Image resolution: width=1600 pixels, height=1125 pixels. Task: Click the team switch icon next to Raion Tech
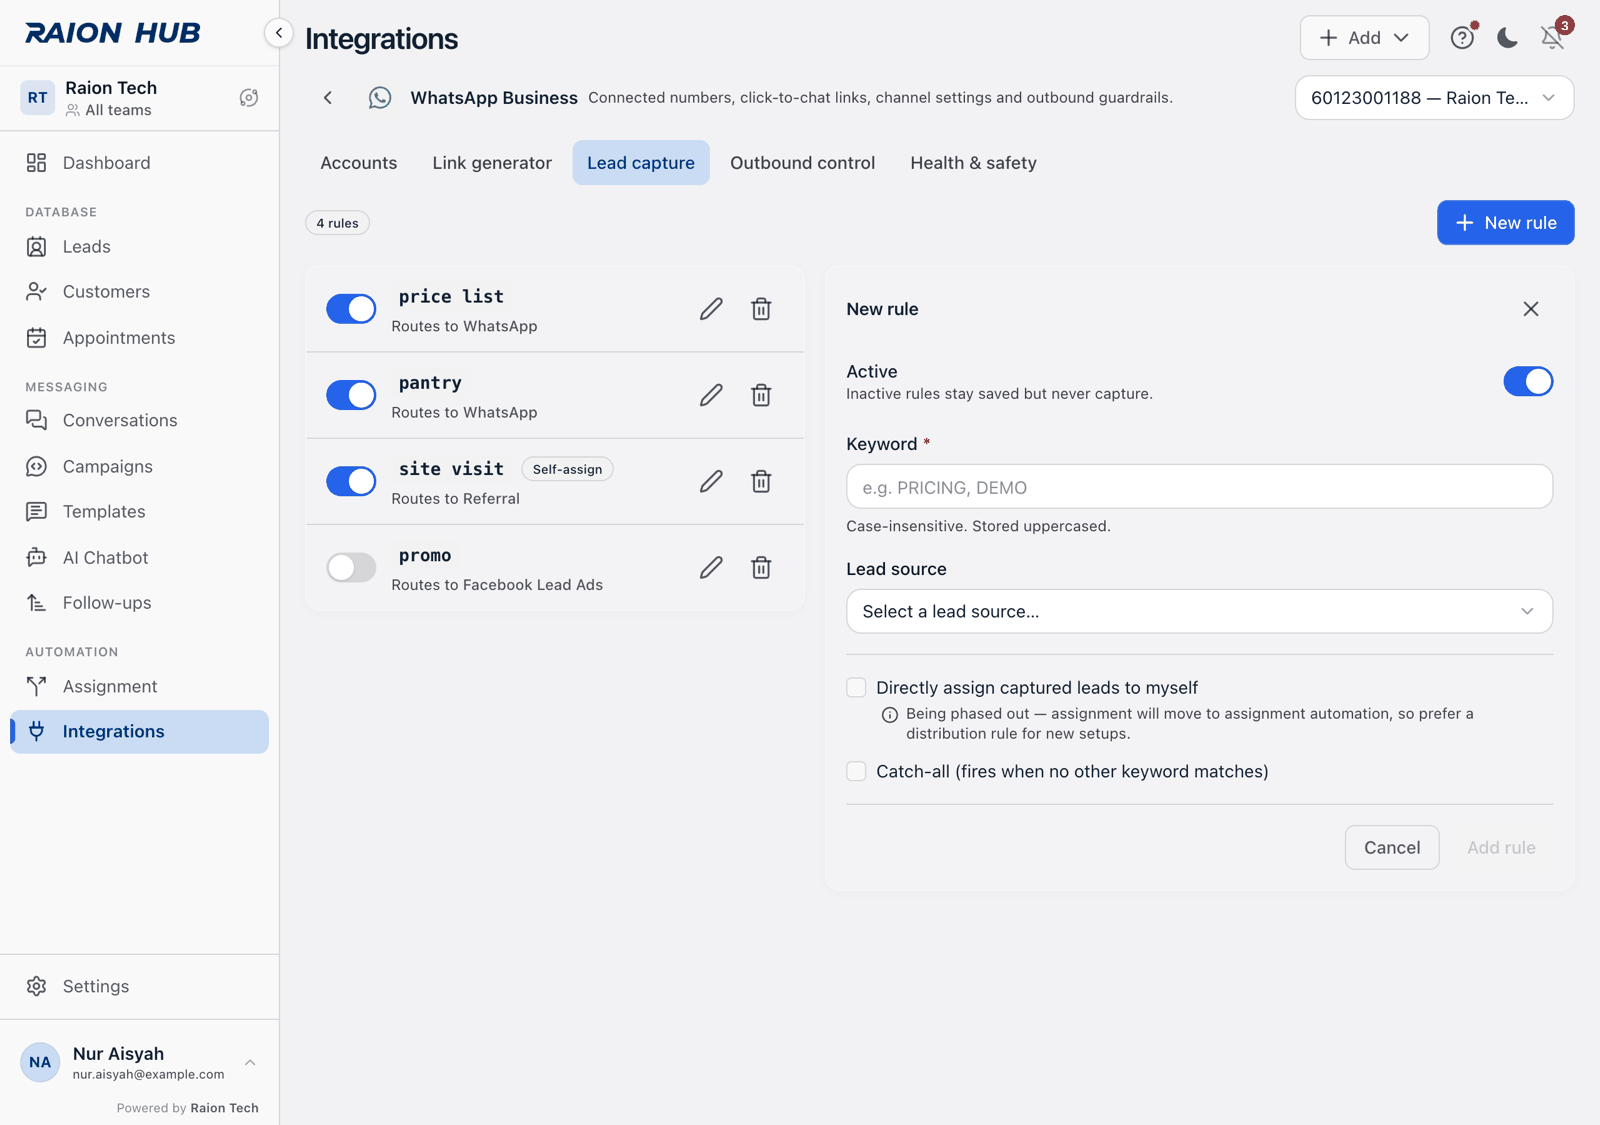tap(249, 98)
